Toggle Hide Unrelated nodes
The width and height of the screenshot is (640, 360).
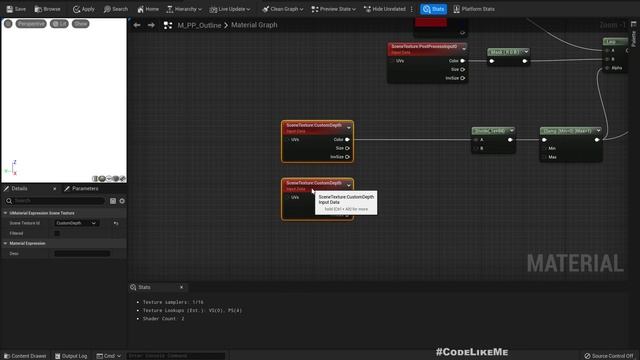coord(384,9)
